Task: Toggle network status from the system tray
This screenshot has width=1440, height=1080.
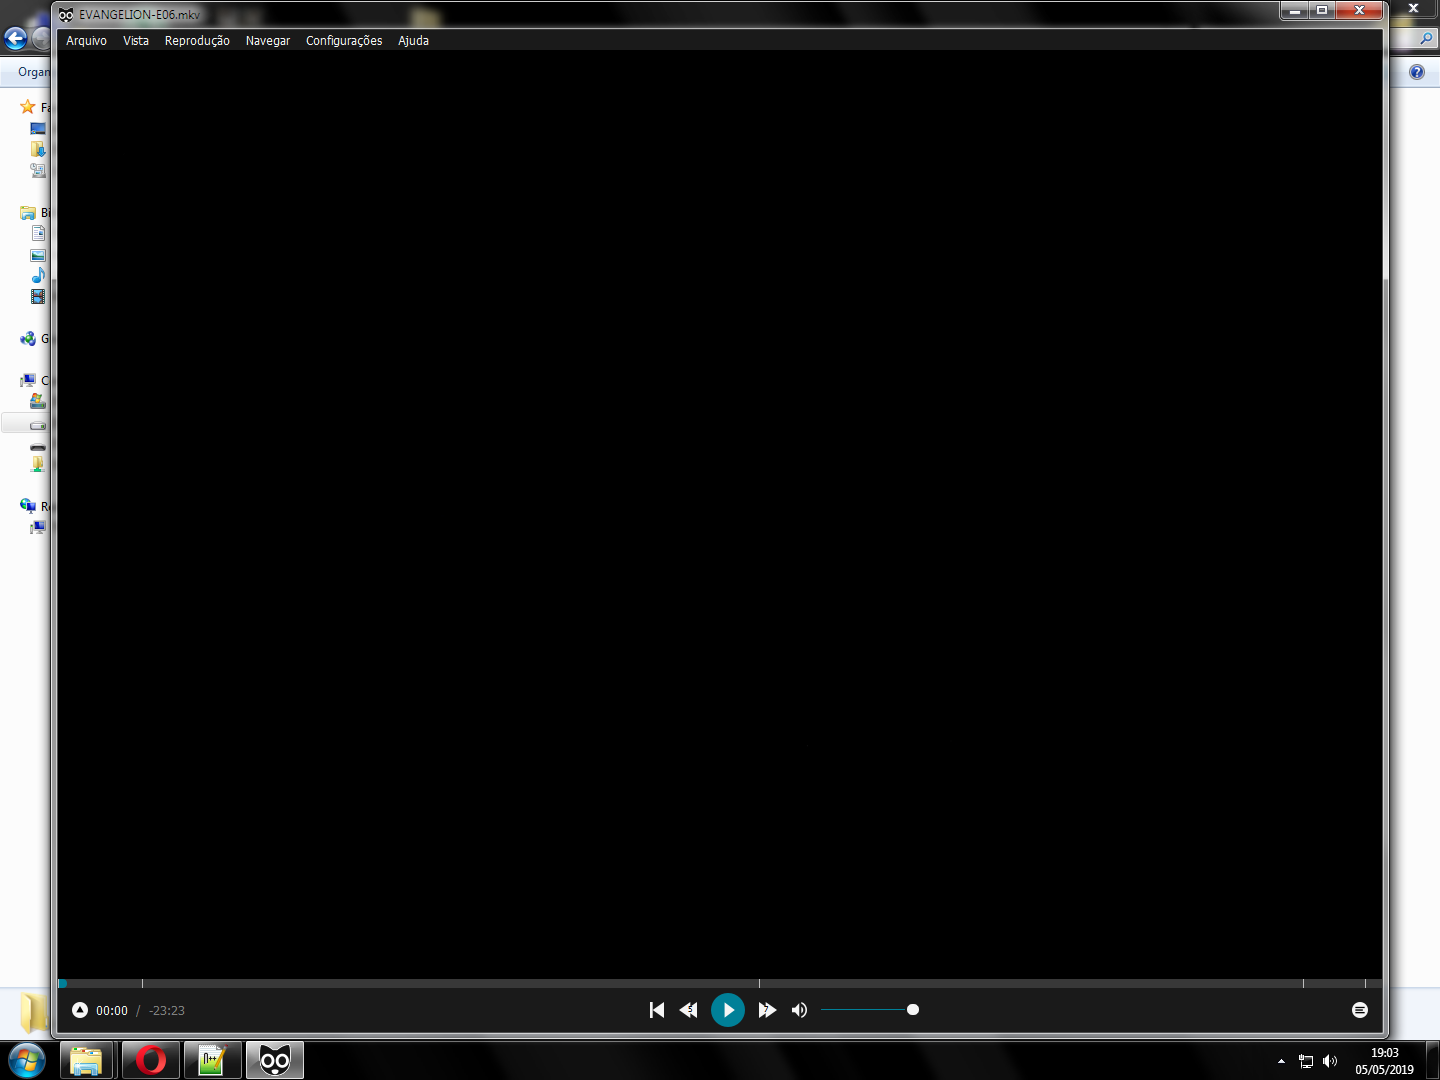Action: 1306,1061
